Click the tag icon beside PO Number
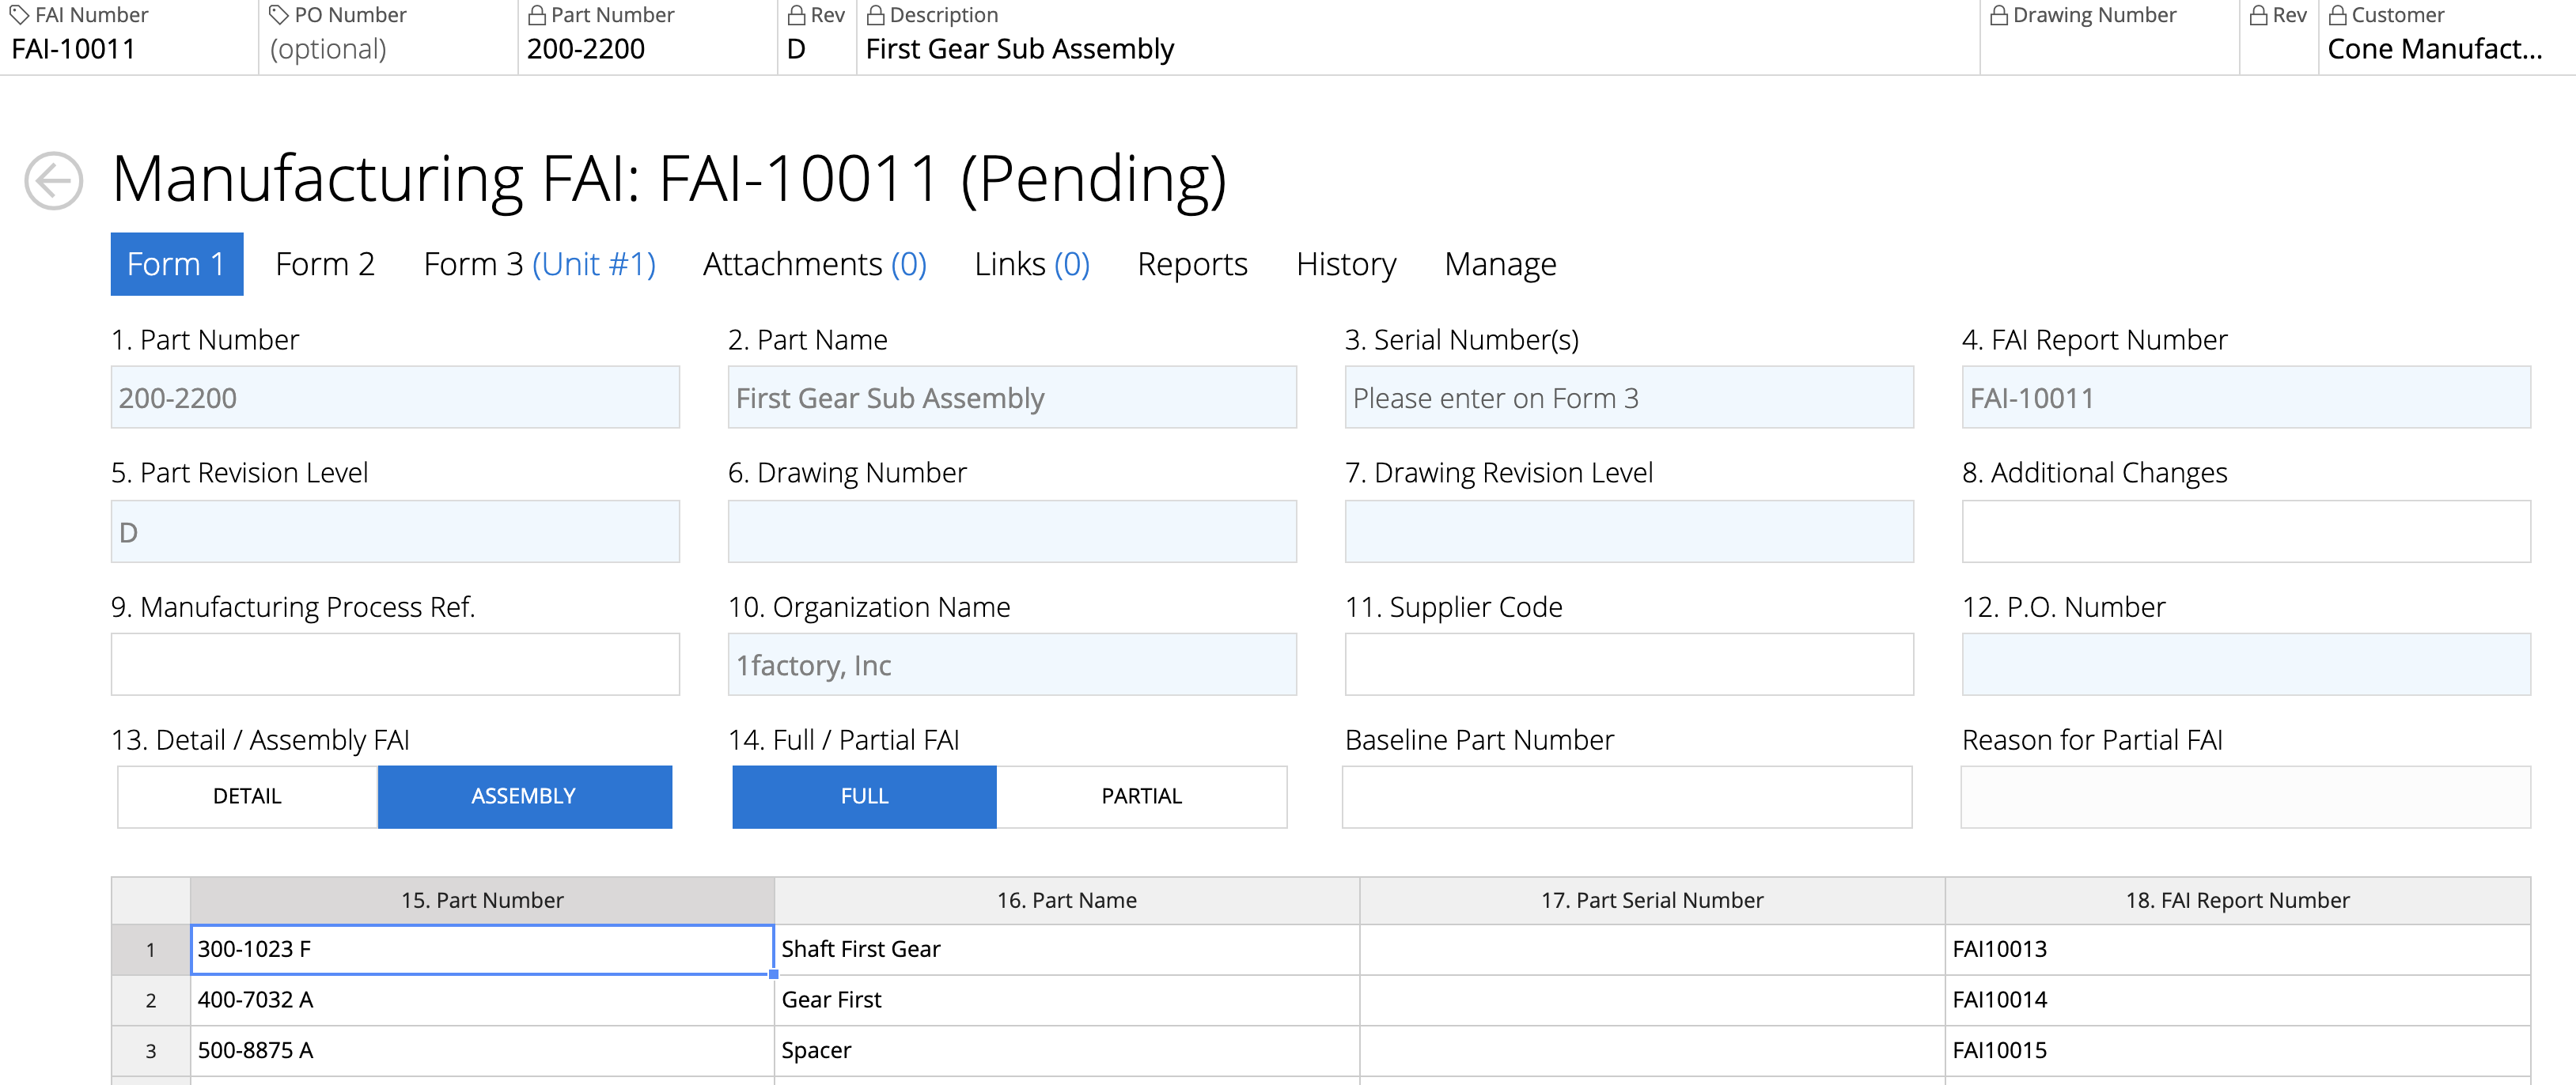Screen dimensions: 2576x1085 coord(279,15)
